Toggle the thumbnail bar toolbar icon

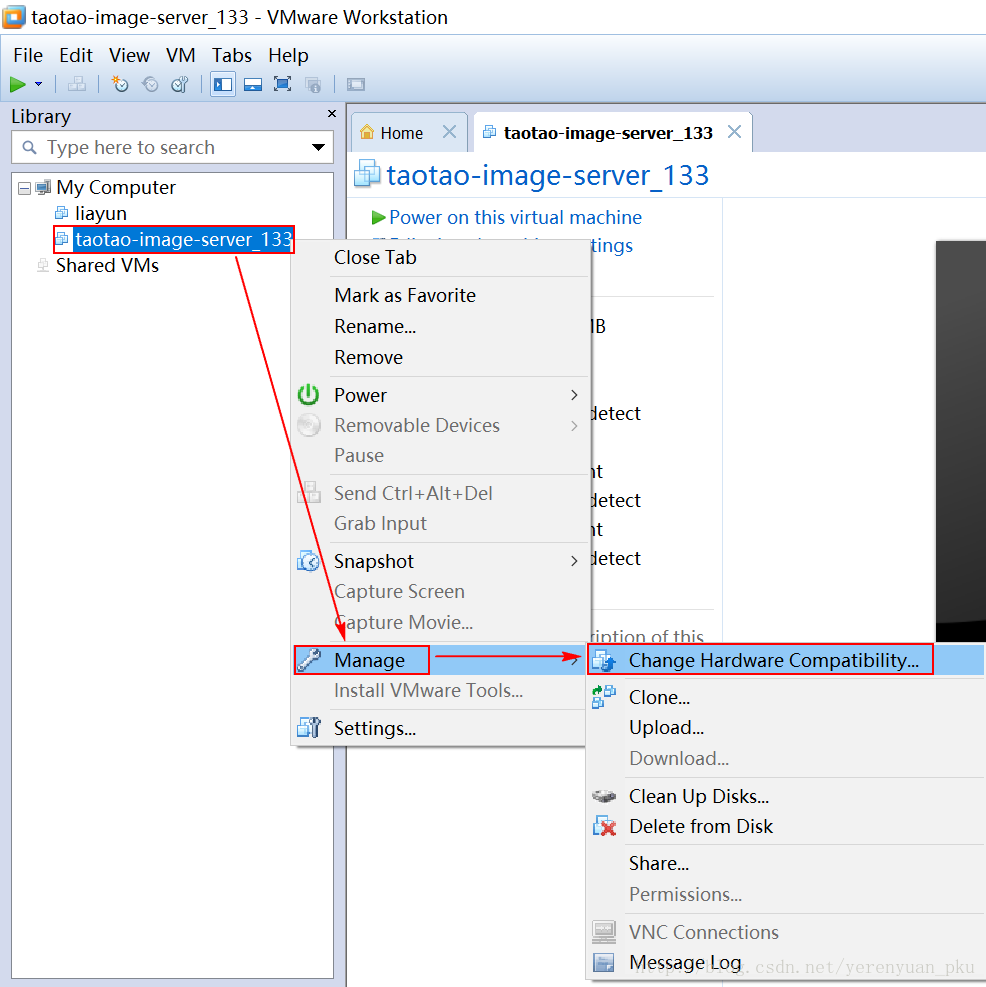pos(253,84)
